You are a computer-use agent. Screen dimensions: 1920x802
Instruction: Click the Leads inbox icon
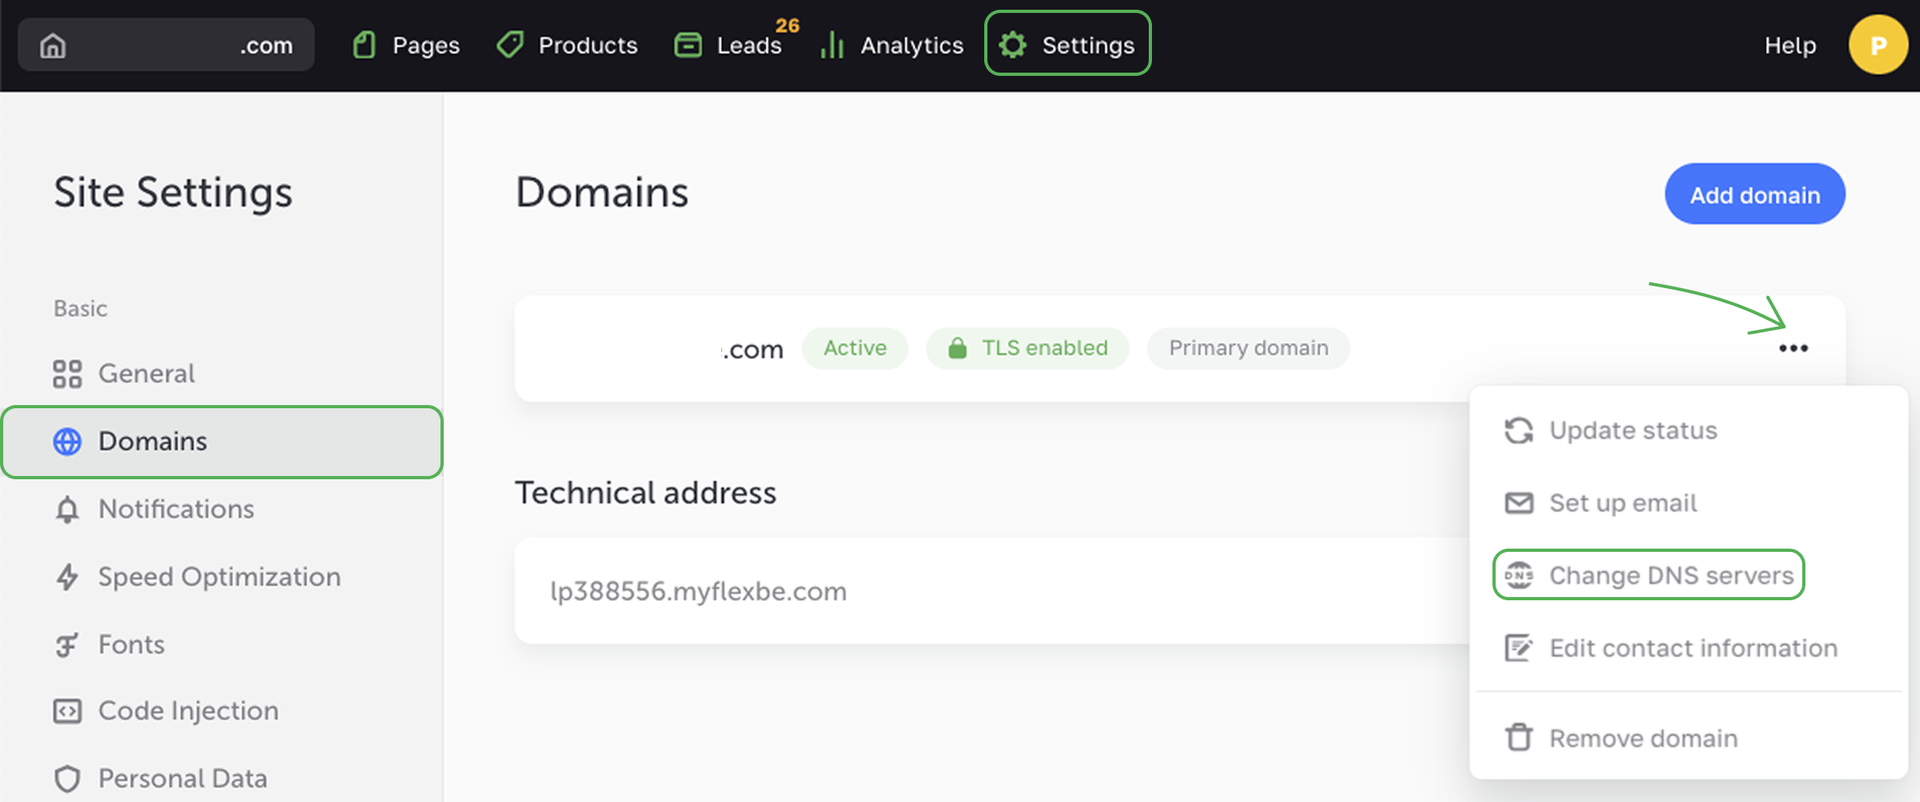688,45
